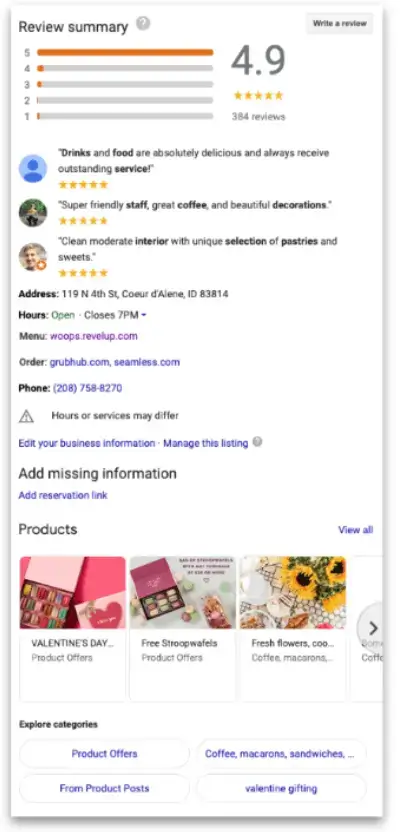Select the Product Offers category chip
This screenshot has height=832, width=402.
(x=104, y=753)
